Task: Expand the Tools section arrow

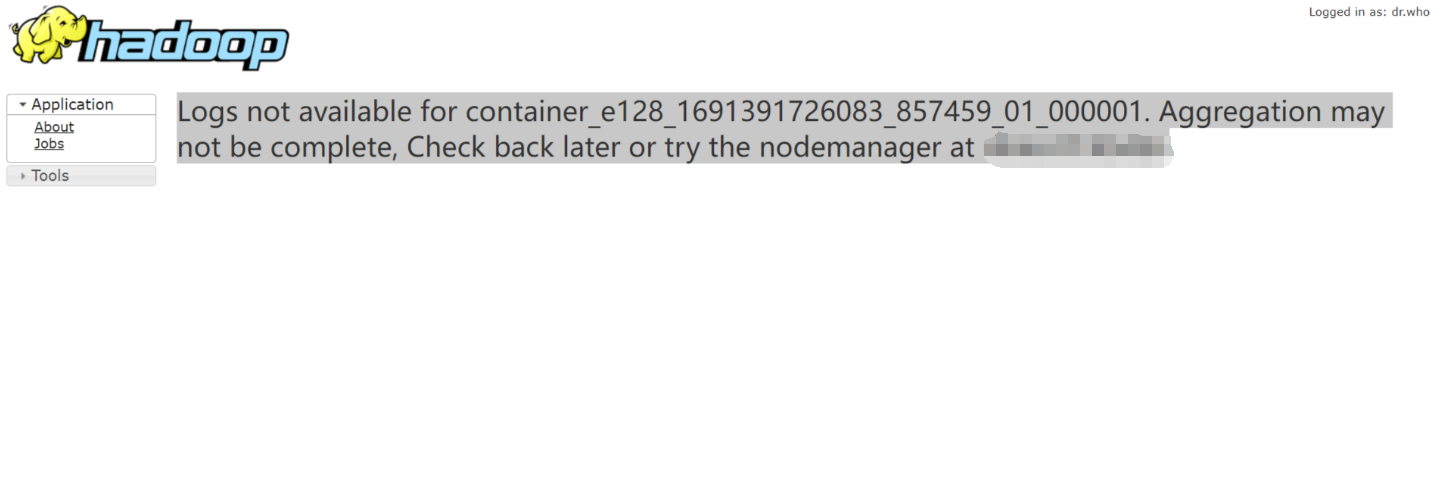Action: tap(22, 176)
